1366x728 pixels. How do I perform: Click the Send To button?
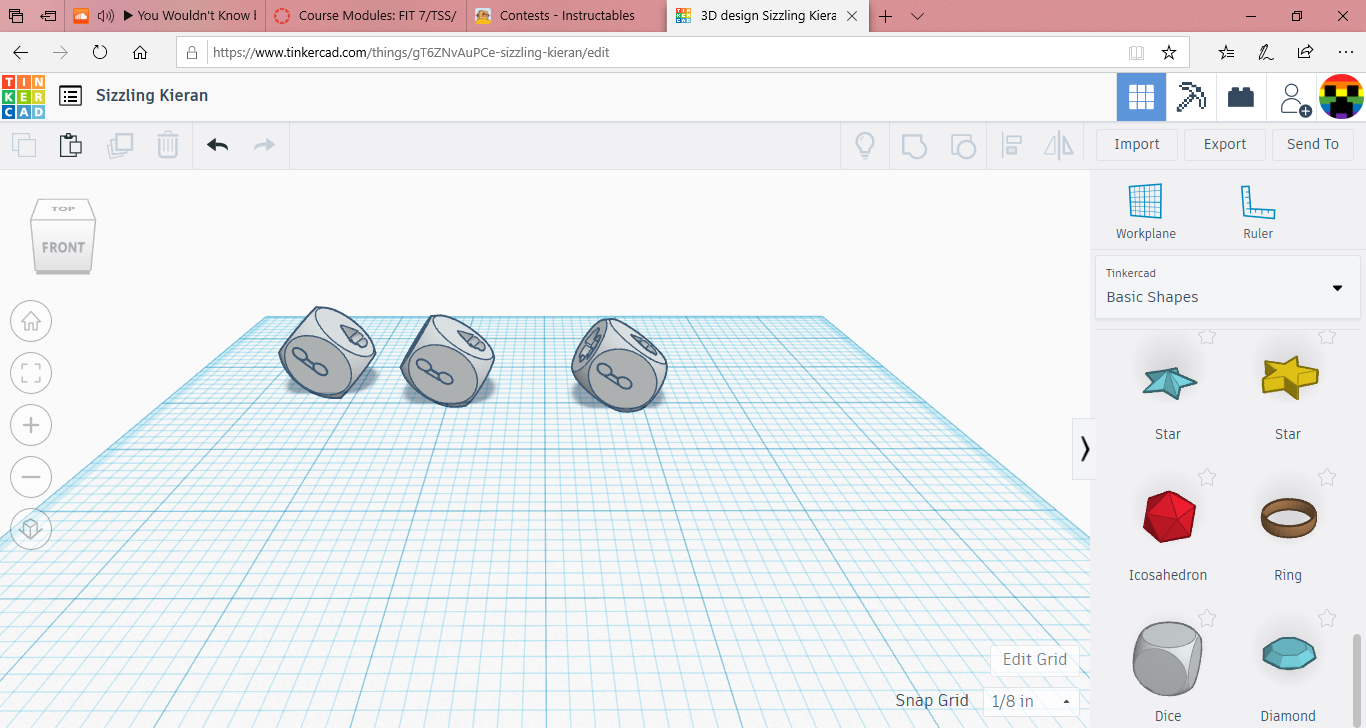(x=1313, y=144)
